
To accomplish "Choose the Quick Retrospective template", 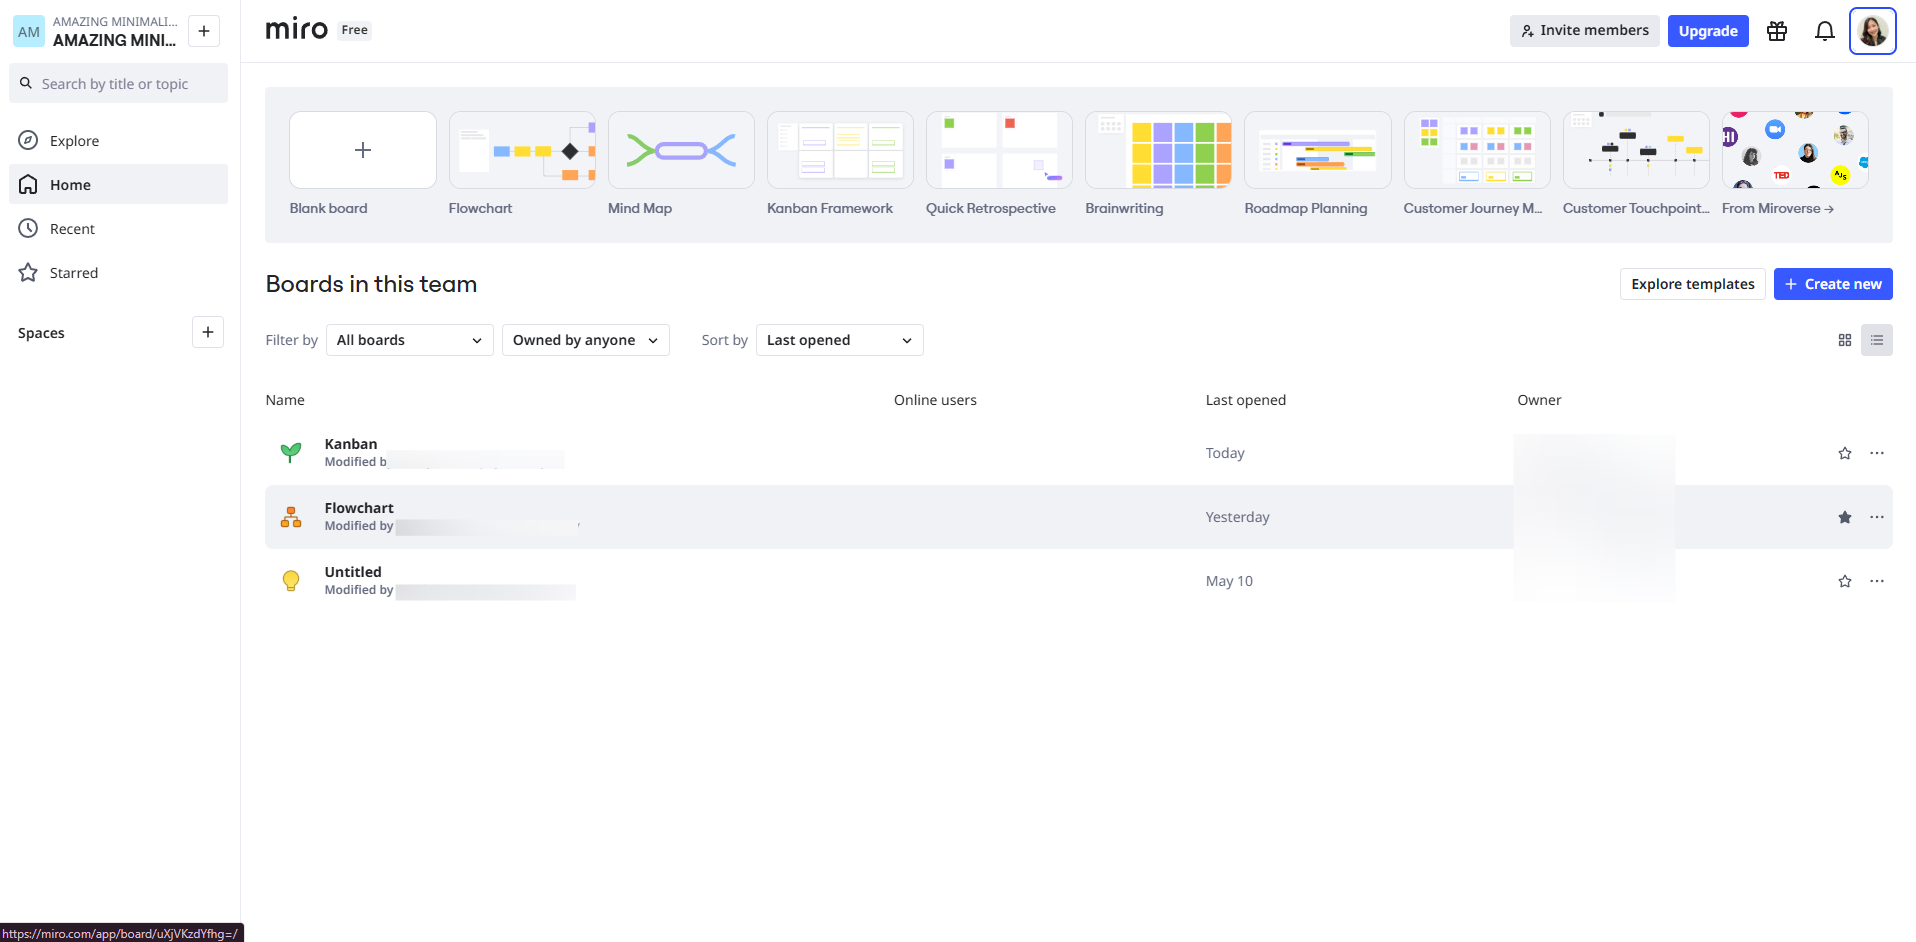I will 999,150.
